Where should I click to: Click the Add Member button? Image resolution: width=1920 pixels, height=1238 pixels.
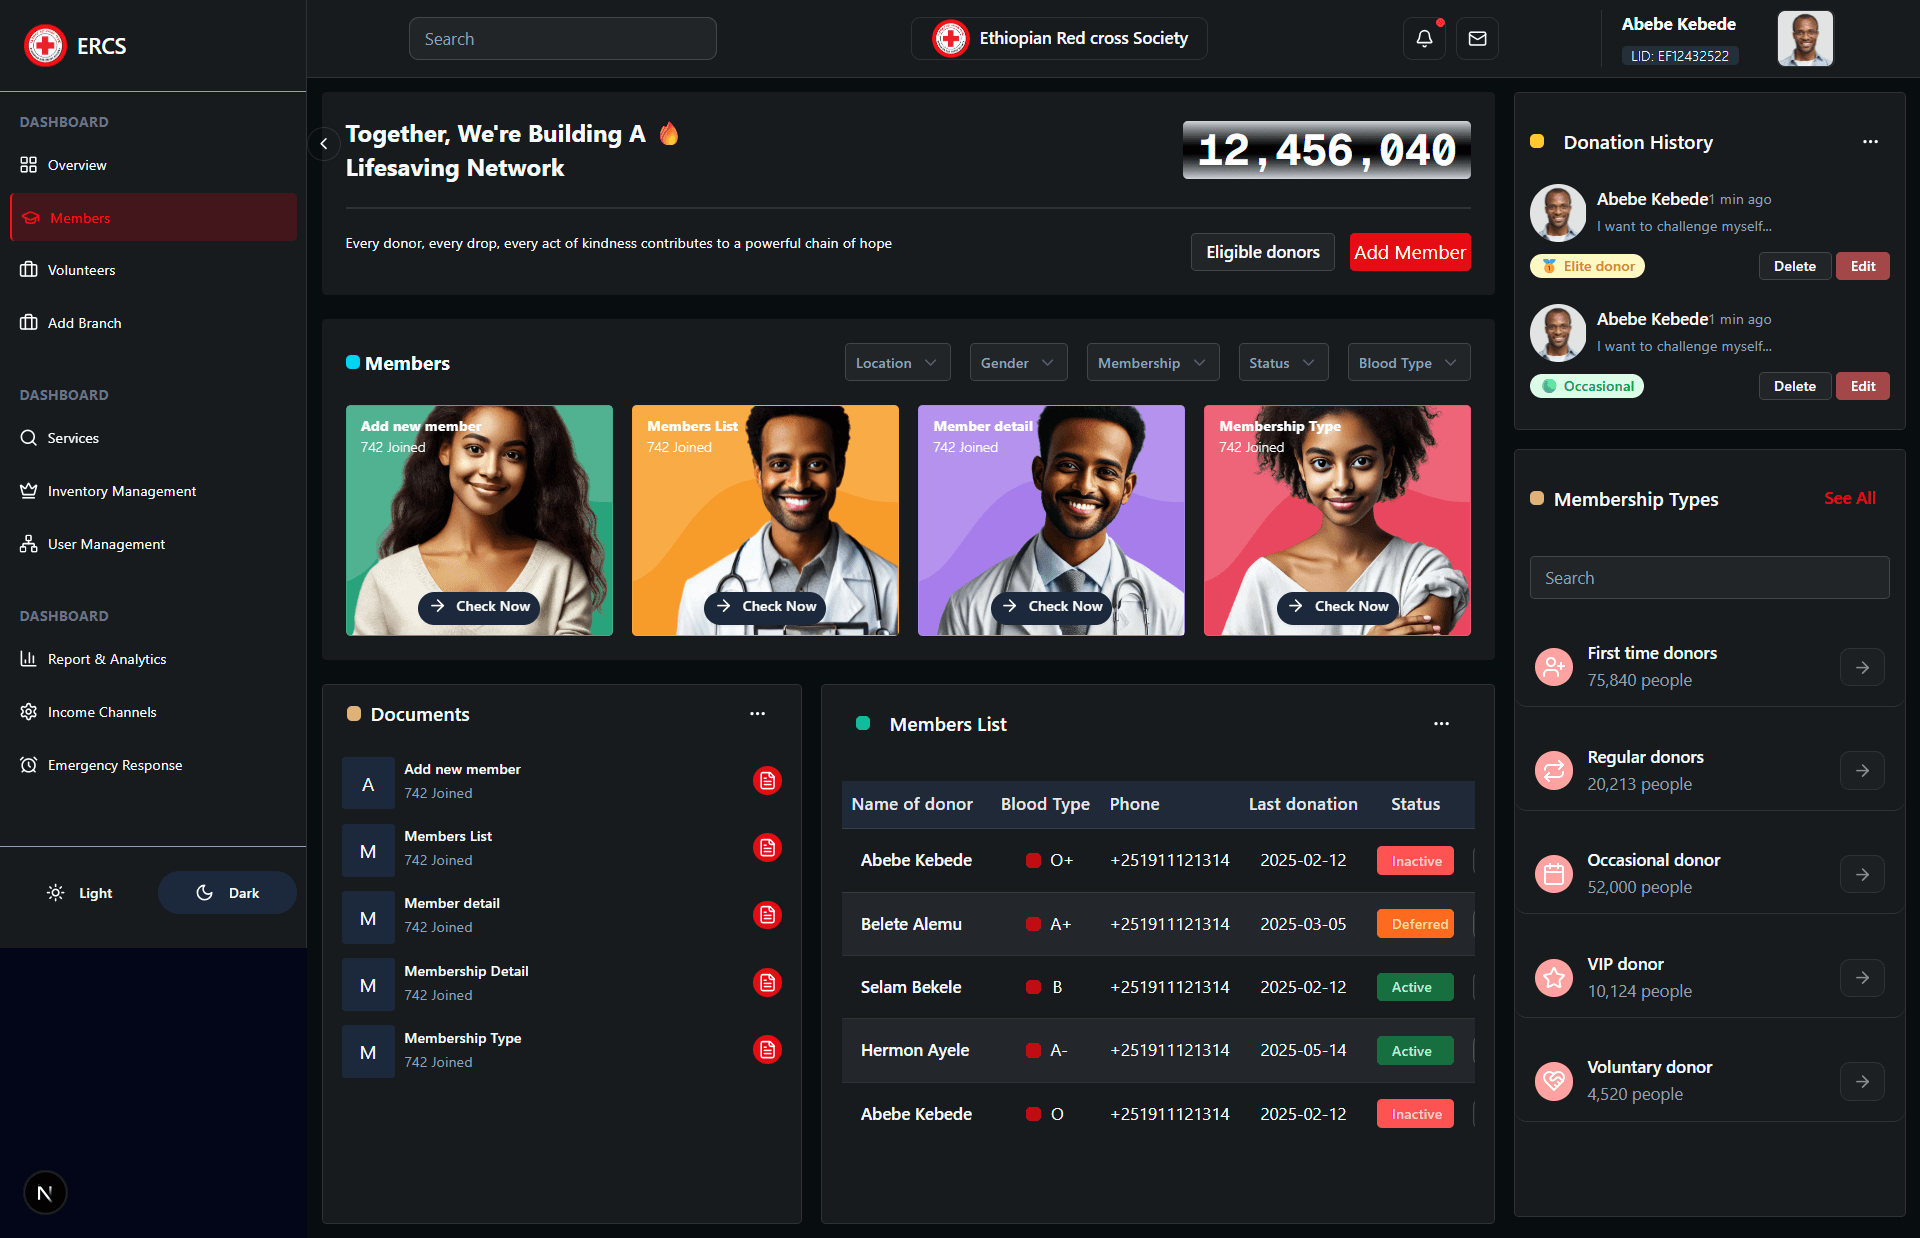point(1409,252)
